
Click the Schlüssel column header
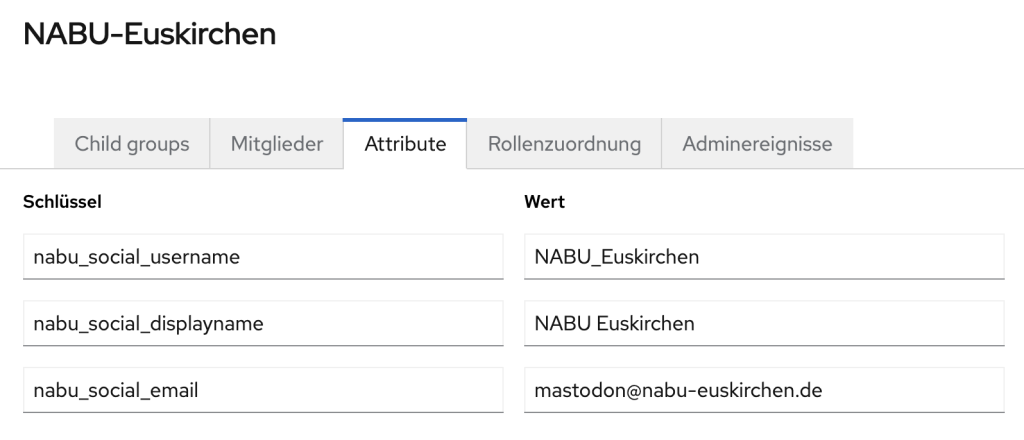coord(63,202)
